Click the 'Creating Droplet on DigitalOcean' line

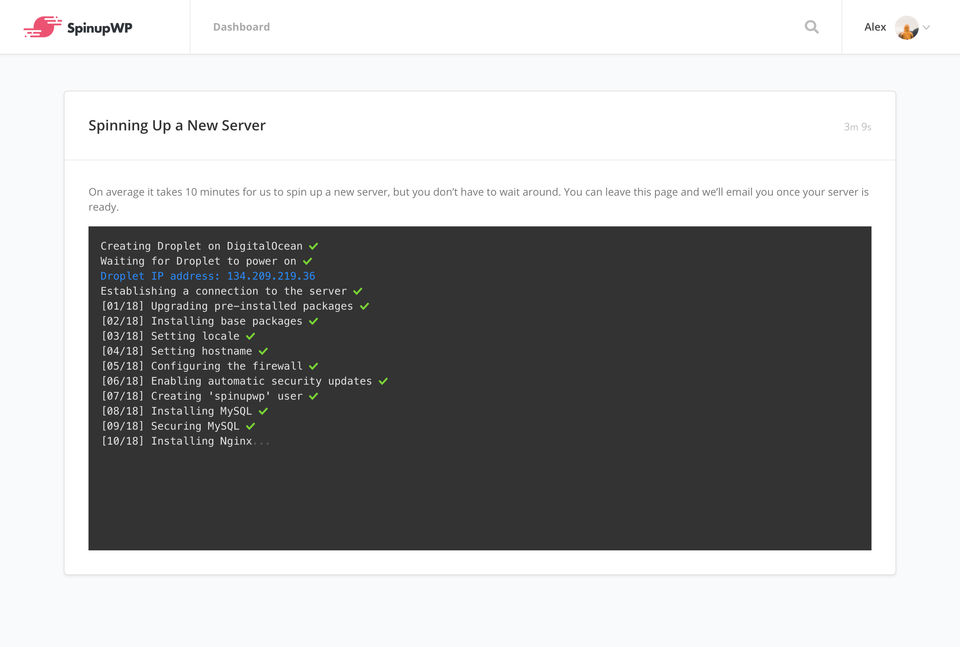(x=209, y=246)
